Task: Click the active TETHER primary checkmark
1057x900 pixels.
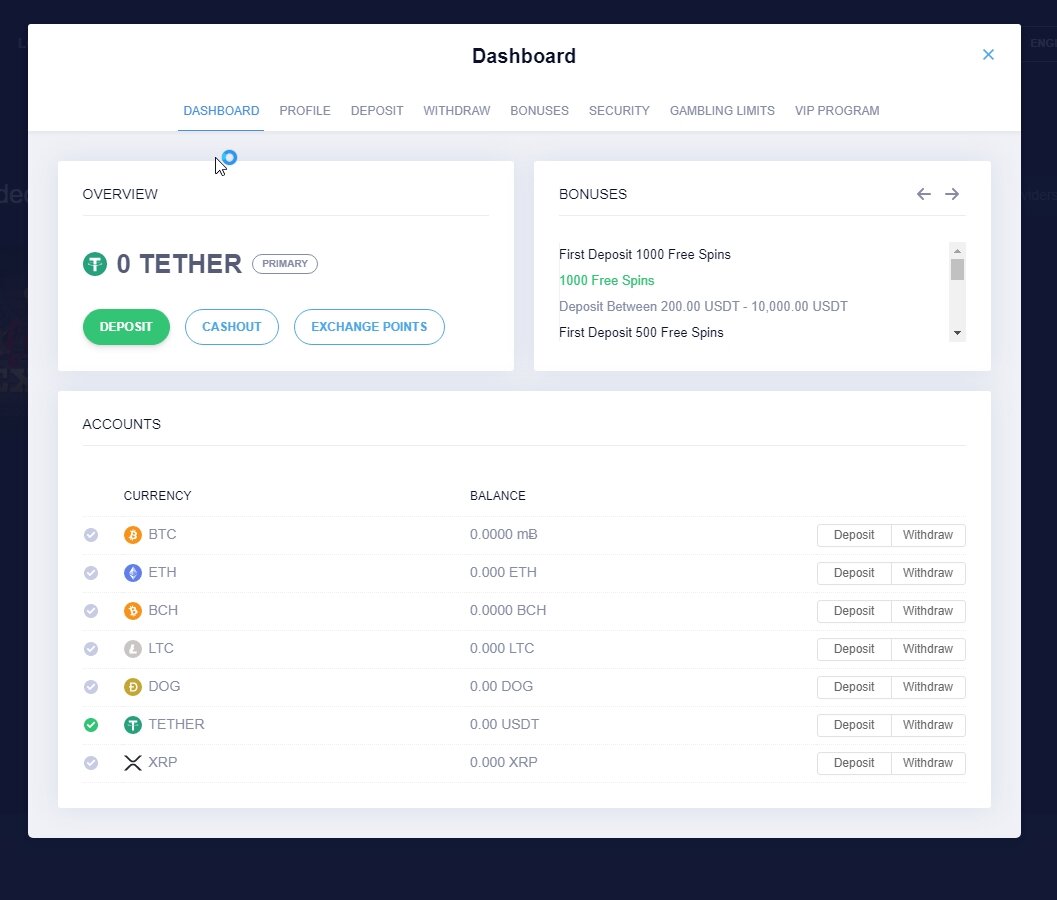Action: 91,725
